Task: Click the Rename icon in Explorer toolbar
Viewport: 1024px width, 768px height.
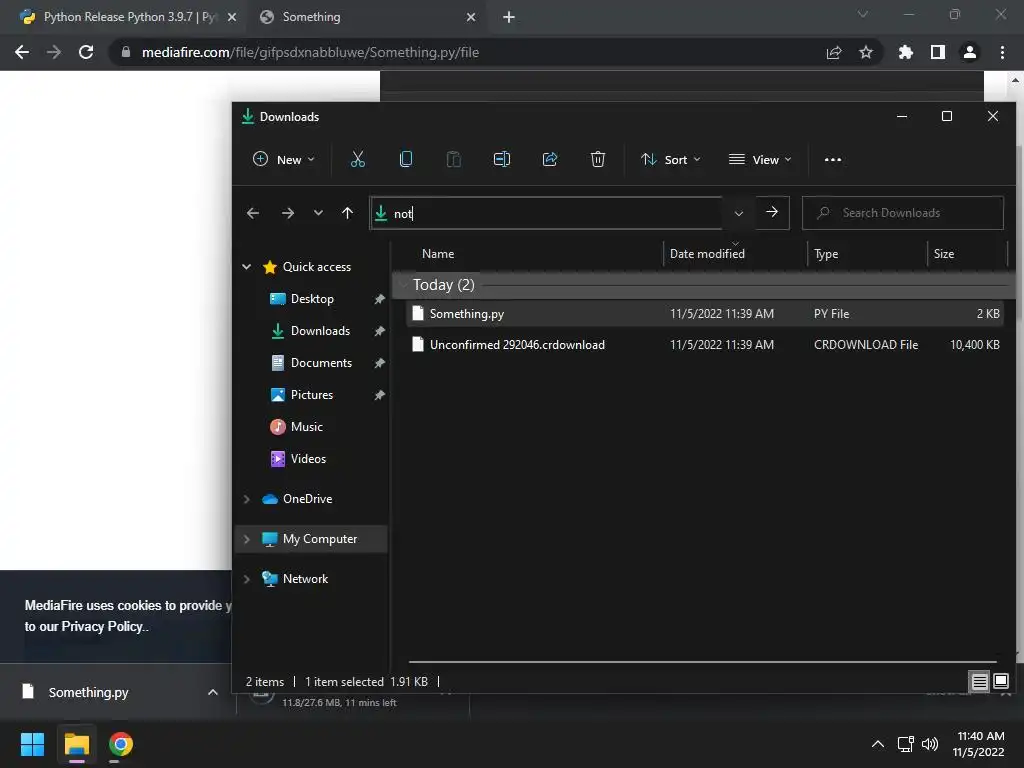Action: [502, 159]
